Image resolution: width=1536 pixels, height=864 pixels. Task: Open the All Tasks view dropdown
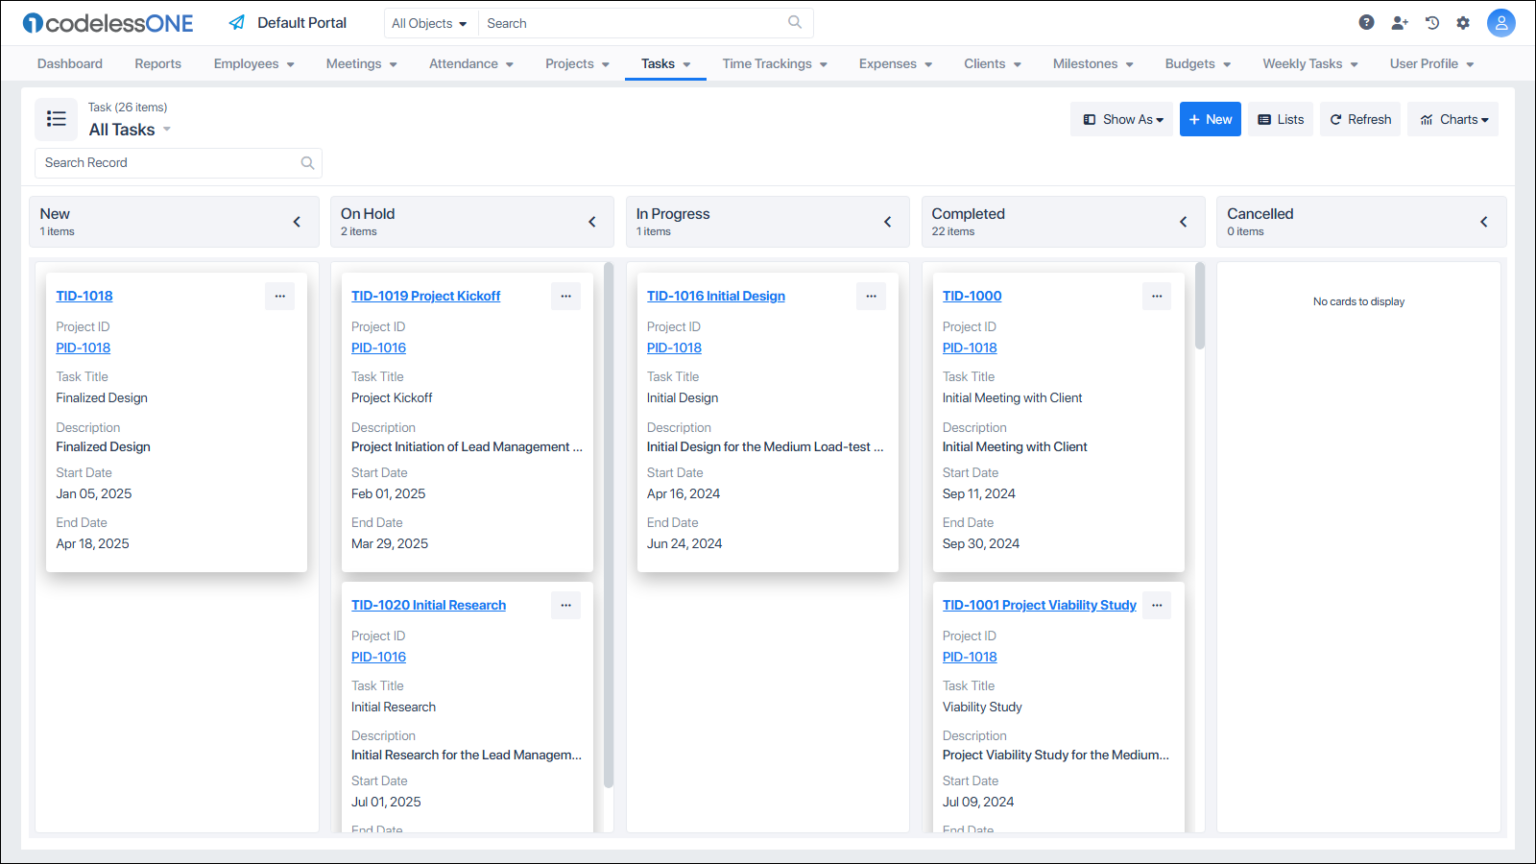click(x=167, y=129)
